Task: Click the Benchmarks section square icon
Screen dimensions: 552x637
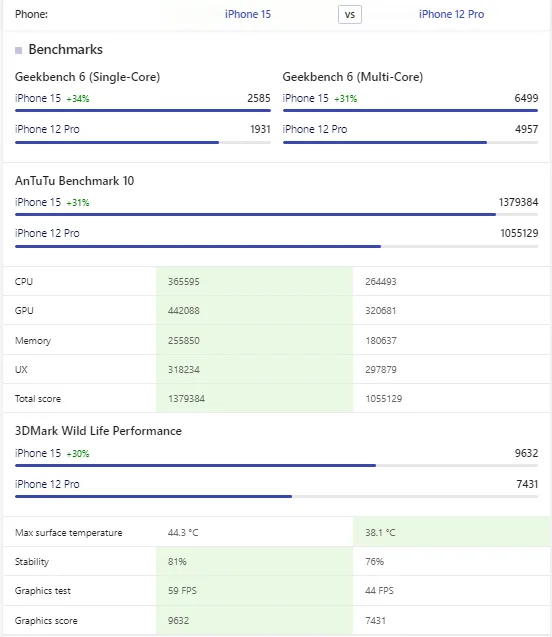Action: [19, 50]
